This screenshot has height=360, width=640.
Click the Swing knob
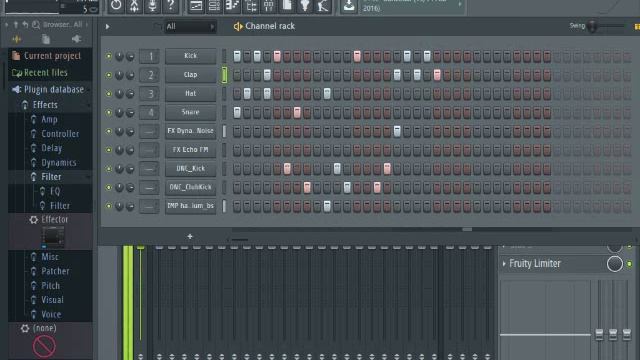tap(593, 26)
